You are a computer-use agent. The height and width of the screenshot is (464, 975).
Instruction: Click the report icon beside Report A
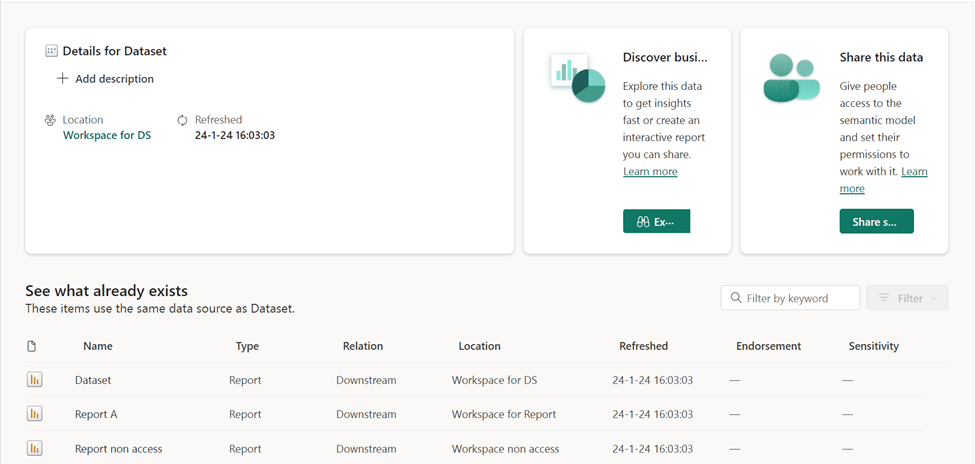click(35, 414)
